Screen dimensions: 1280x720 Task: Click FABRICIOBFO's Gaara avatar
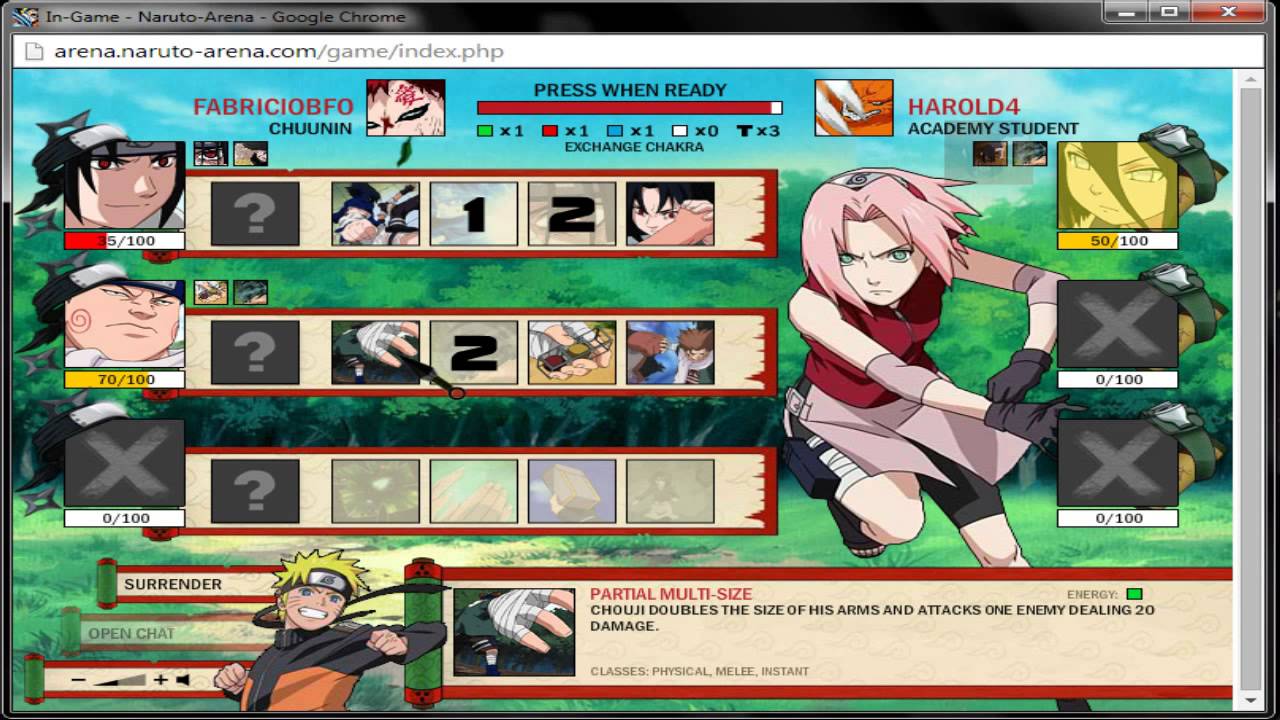point(405,108)
